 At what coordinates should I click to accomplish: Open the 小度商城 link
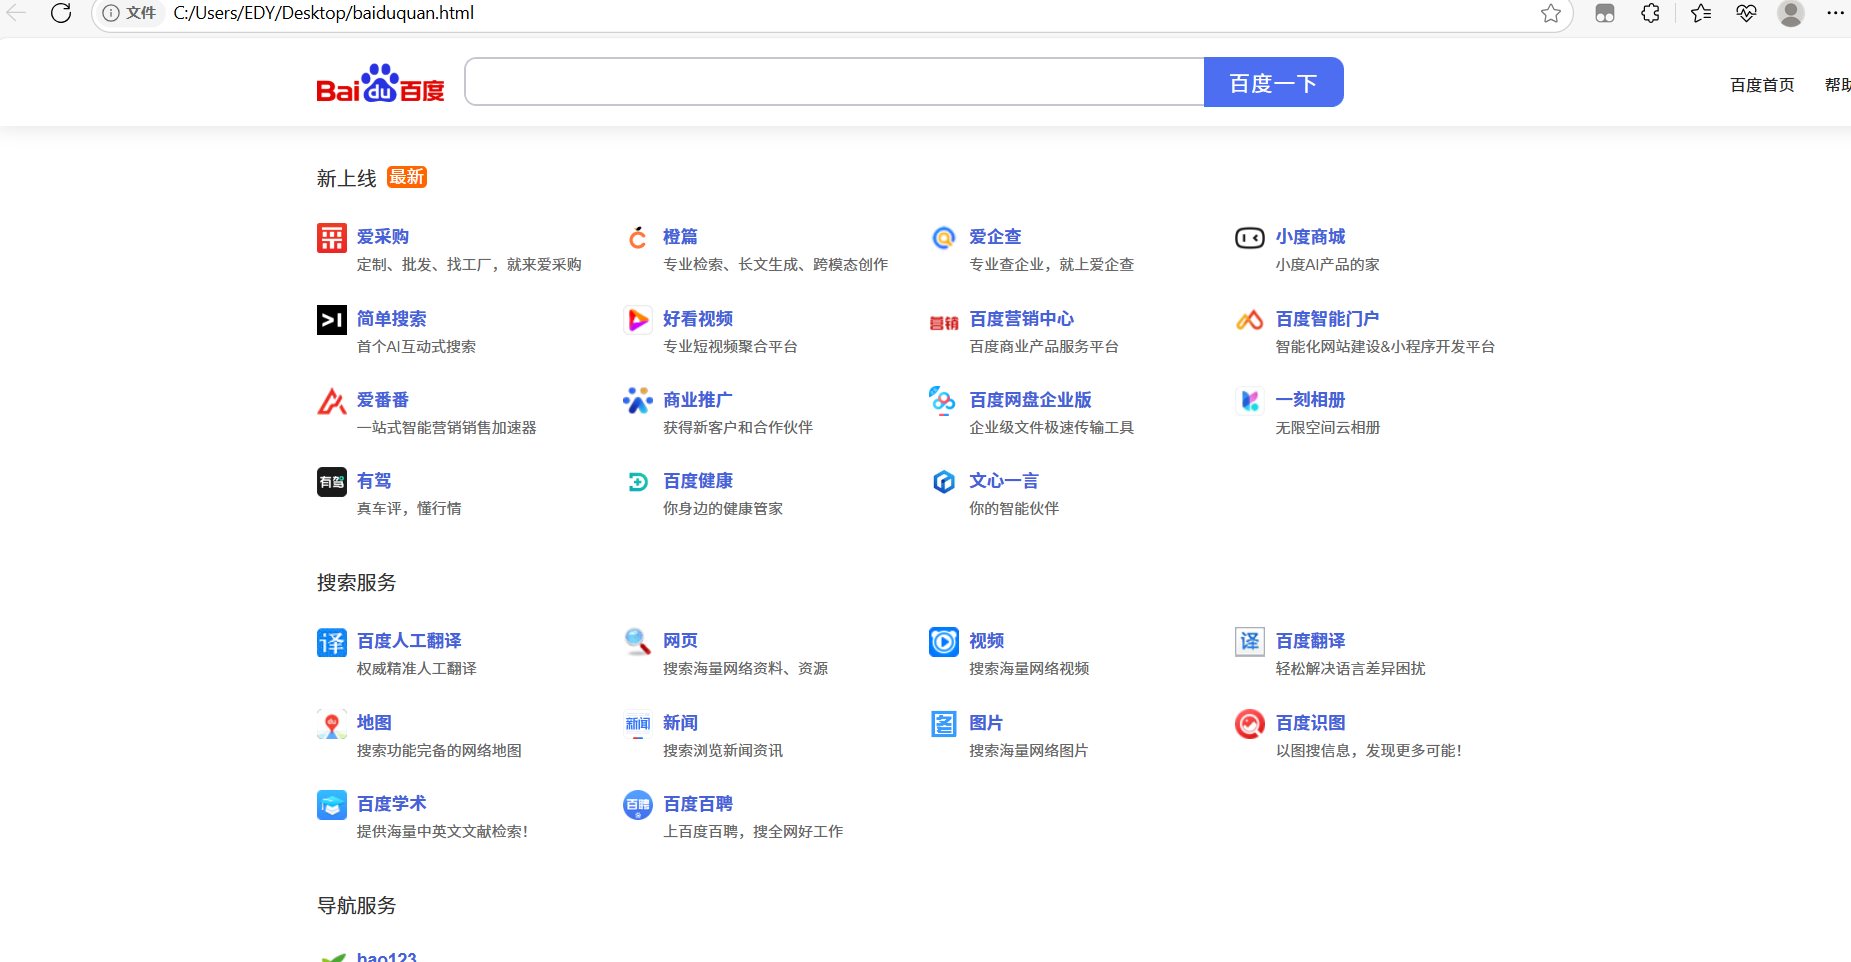point(1310,237)
